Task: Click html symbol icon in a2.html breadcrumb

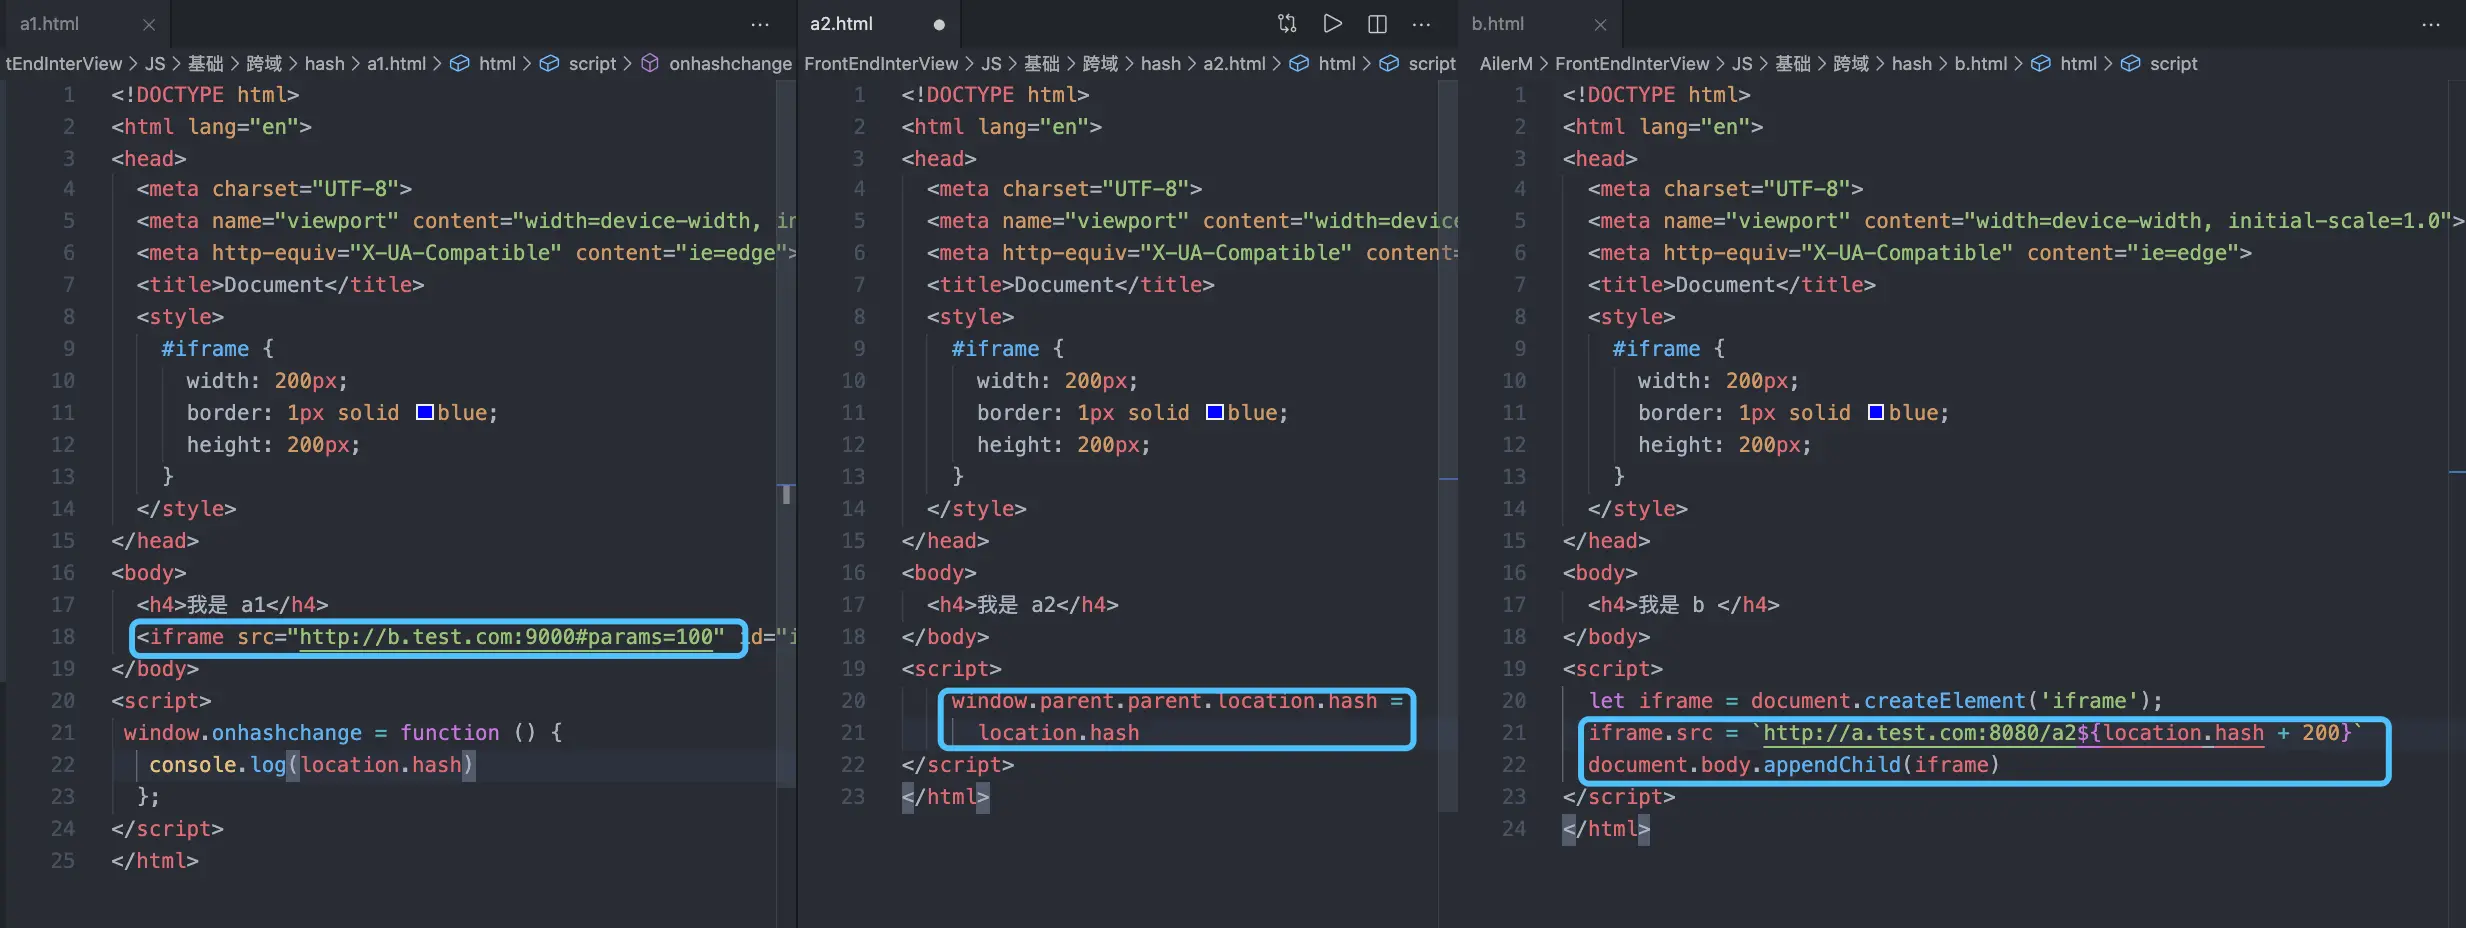Action: click(x=1299, y=63)
